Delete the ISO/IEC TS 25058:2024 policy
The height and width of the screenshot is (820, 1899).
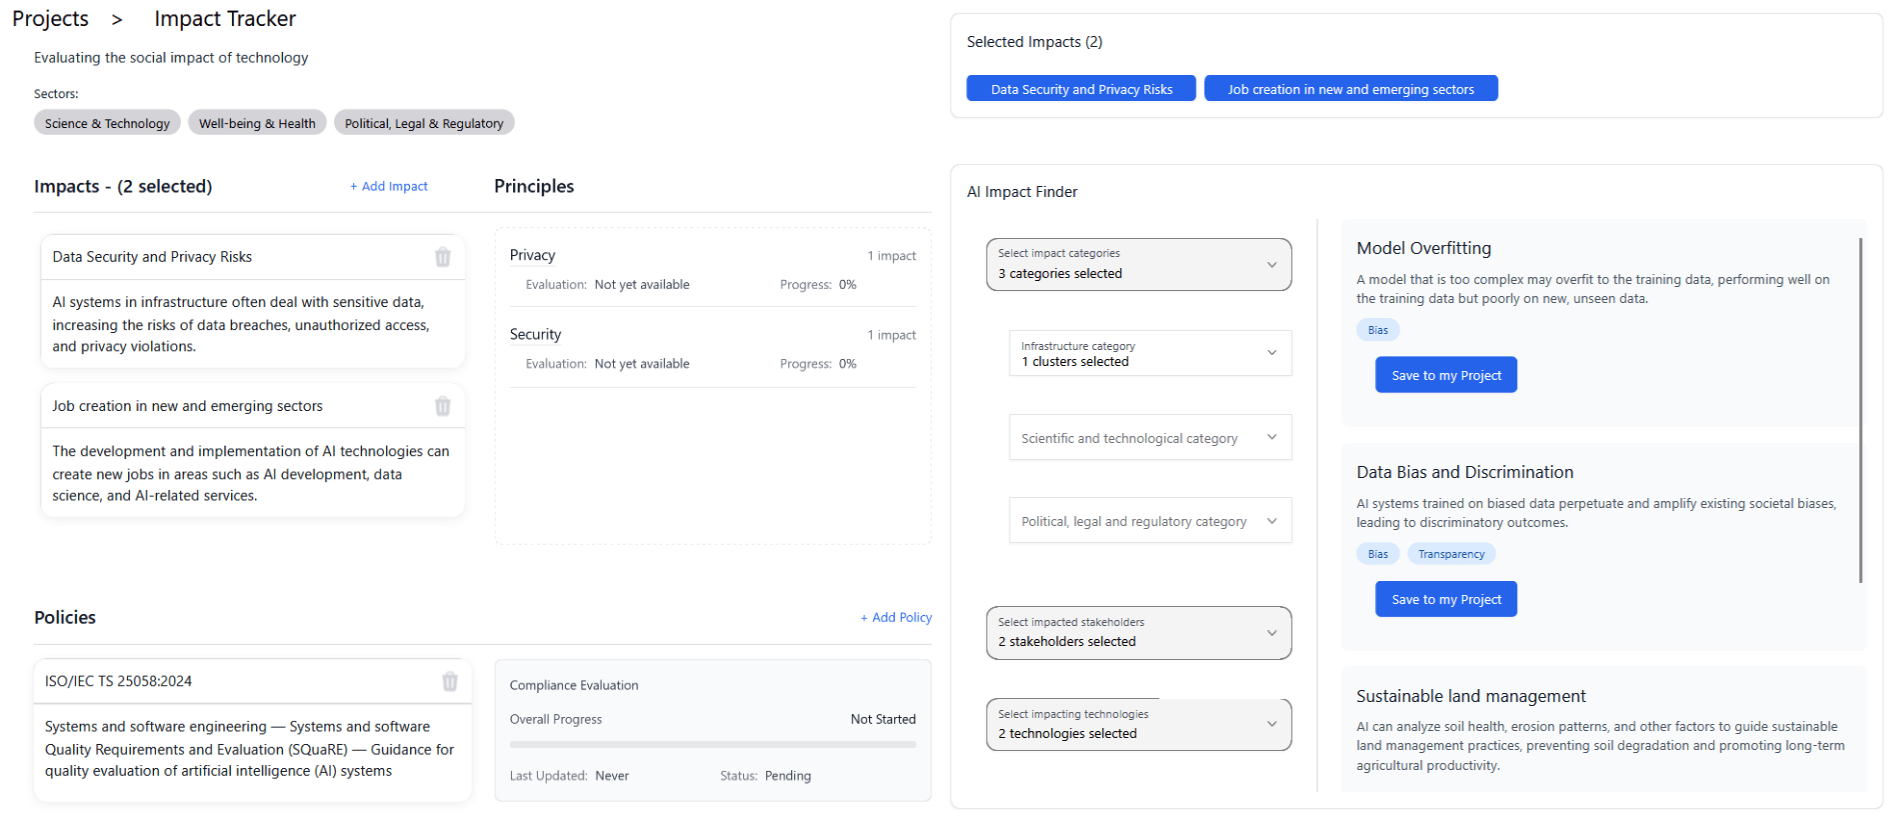tap(450, 681)
